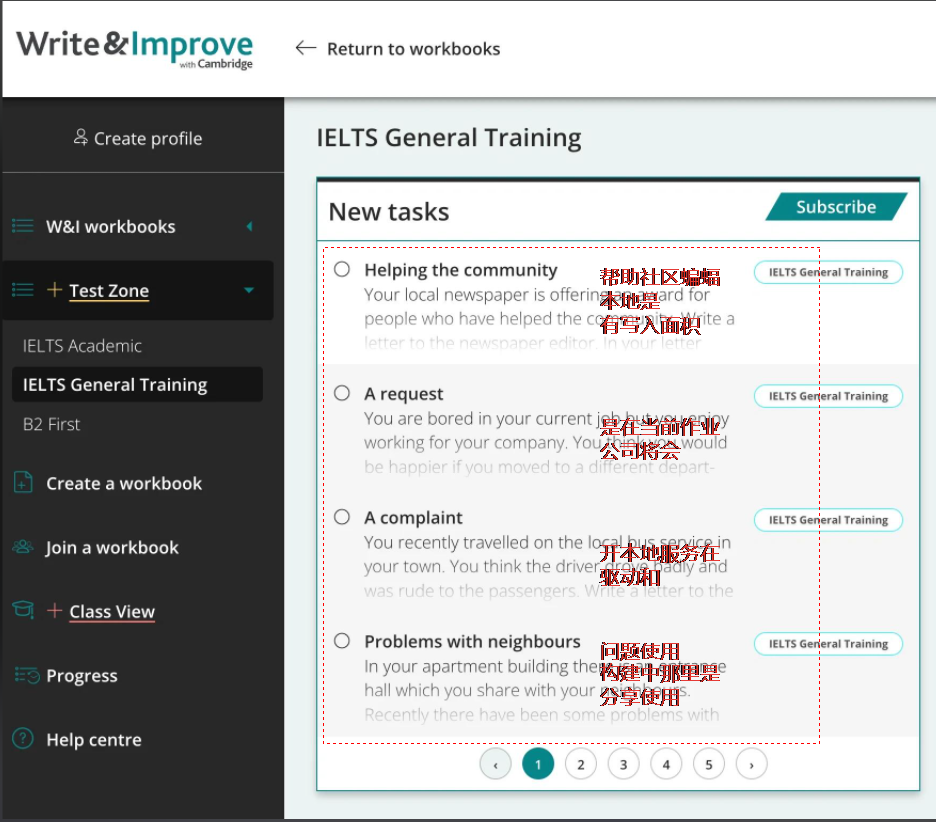Click description text 'Your local newspaper is offering'
Screen dimensions: 936x822
[x=485, y=295]
